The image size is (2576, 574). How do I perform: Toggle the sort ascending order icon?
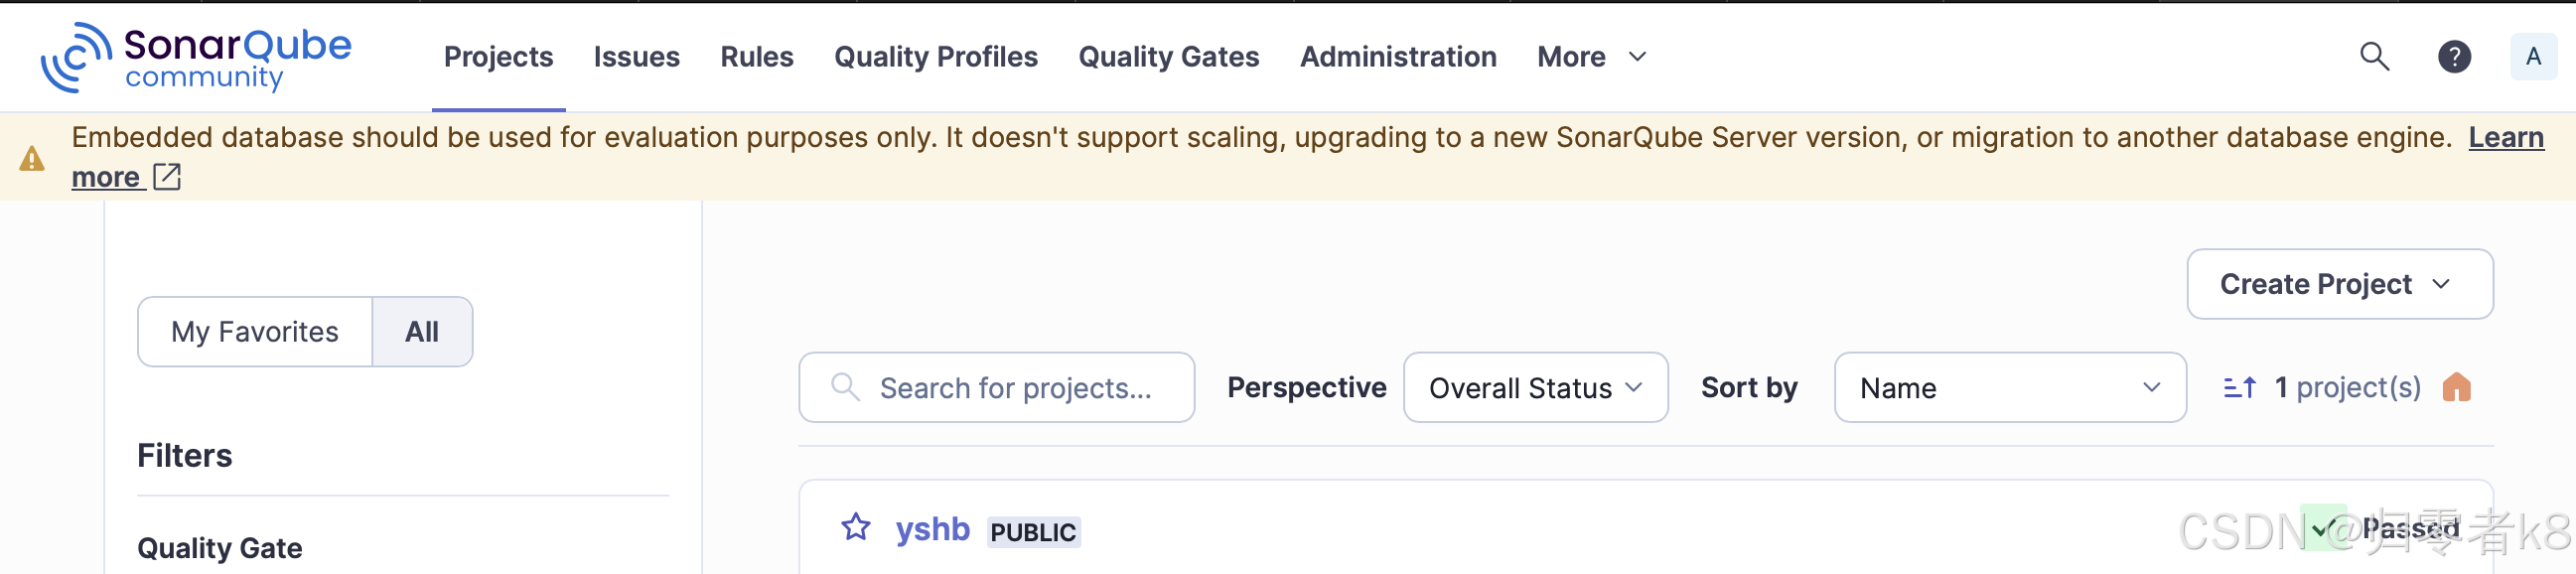[x=2239, y=387]
